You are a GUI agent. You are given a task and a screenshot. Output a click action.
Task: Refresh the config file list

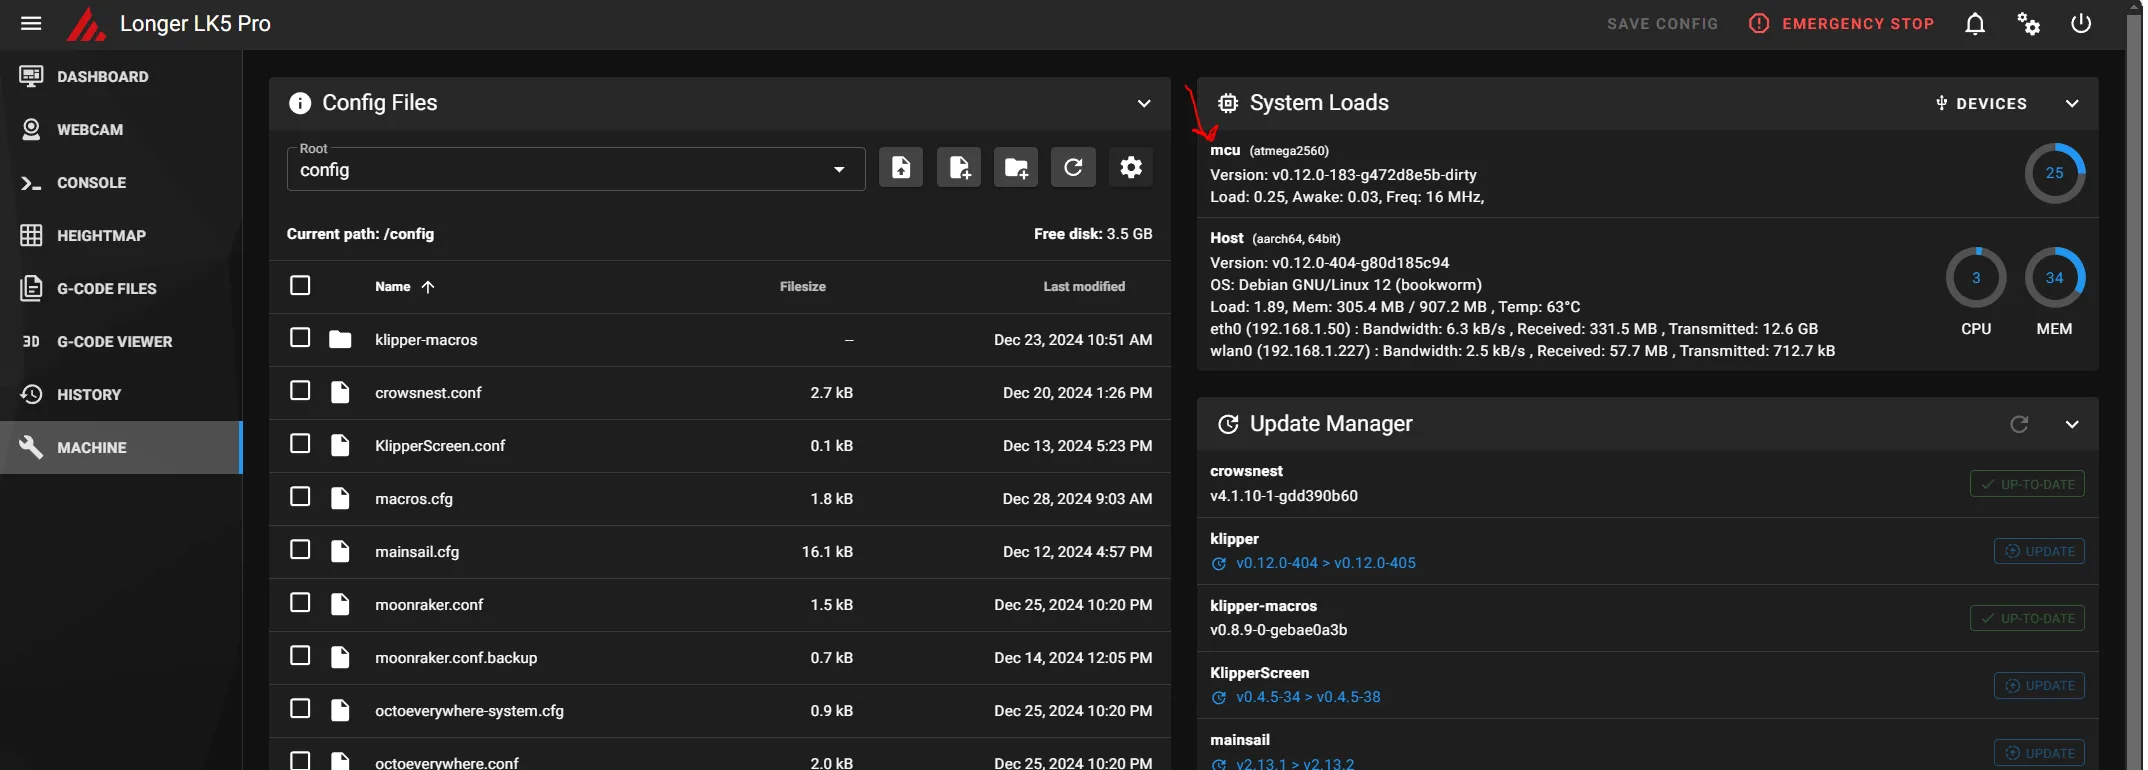point(1073,167)
